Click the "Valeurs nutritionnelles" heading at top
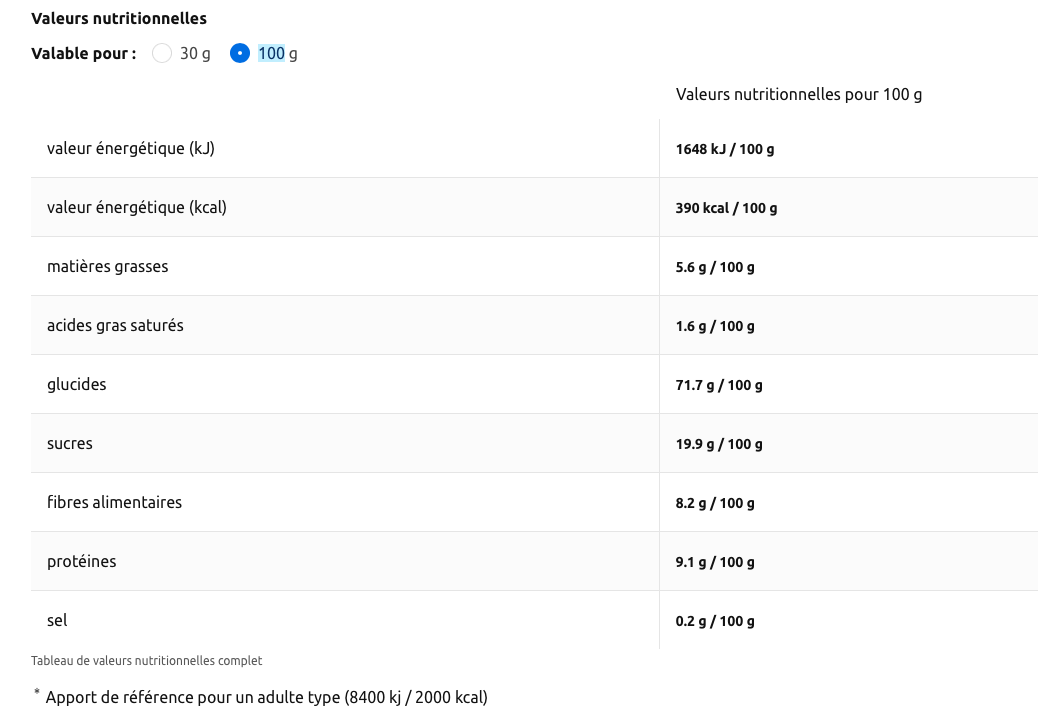This screenshot has width=1038, height=711. (119, 18)
